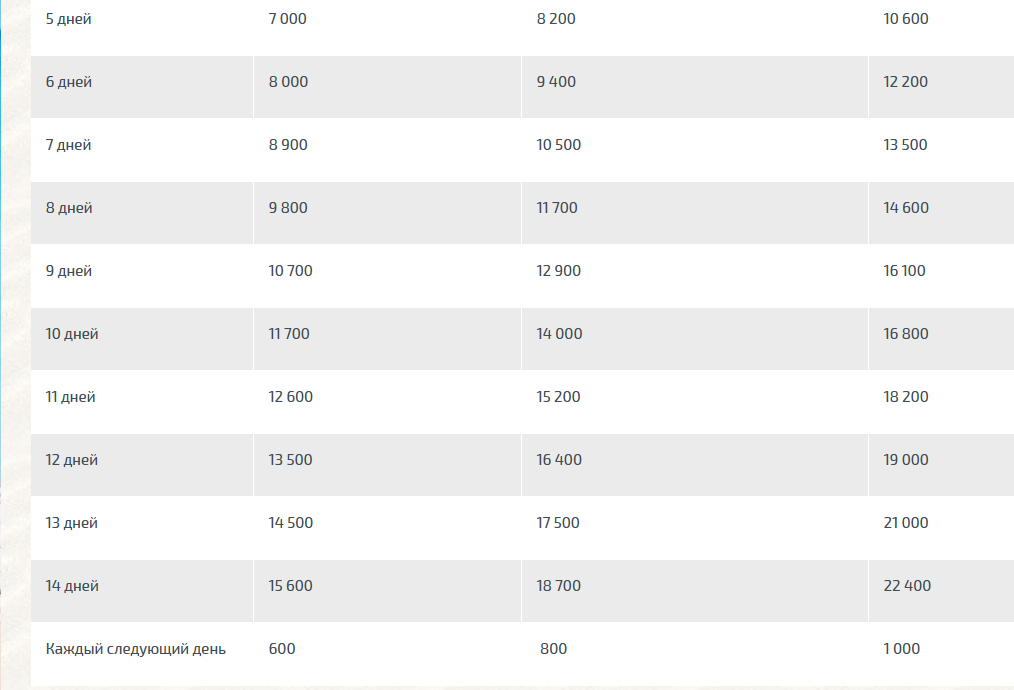The height and width of the screenshot is (690, 1014).
Task: Select the 9 800 price cell
Action: (x=288, y=208)
